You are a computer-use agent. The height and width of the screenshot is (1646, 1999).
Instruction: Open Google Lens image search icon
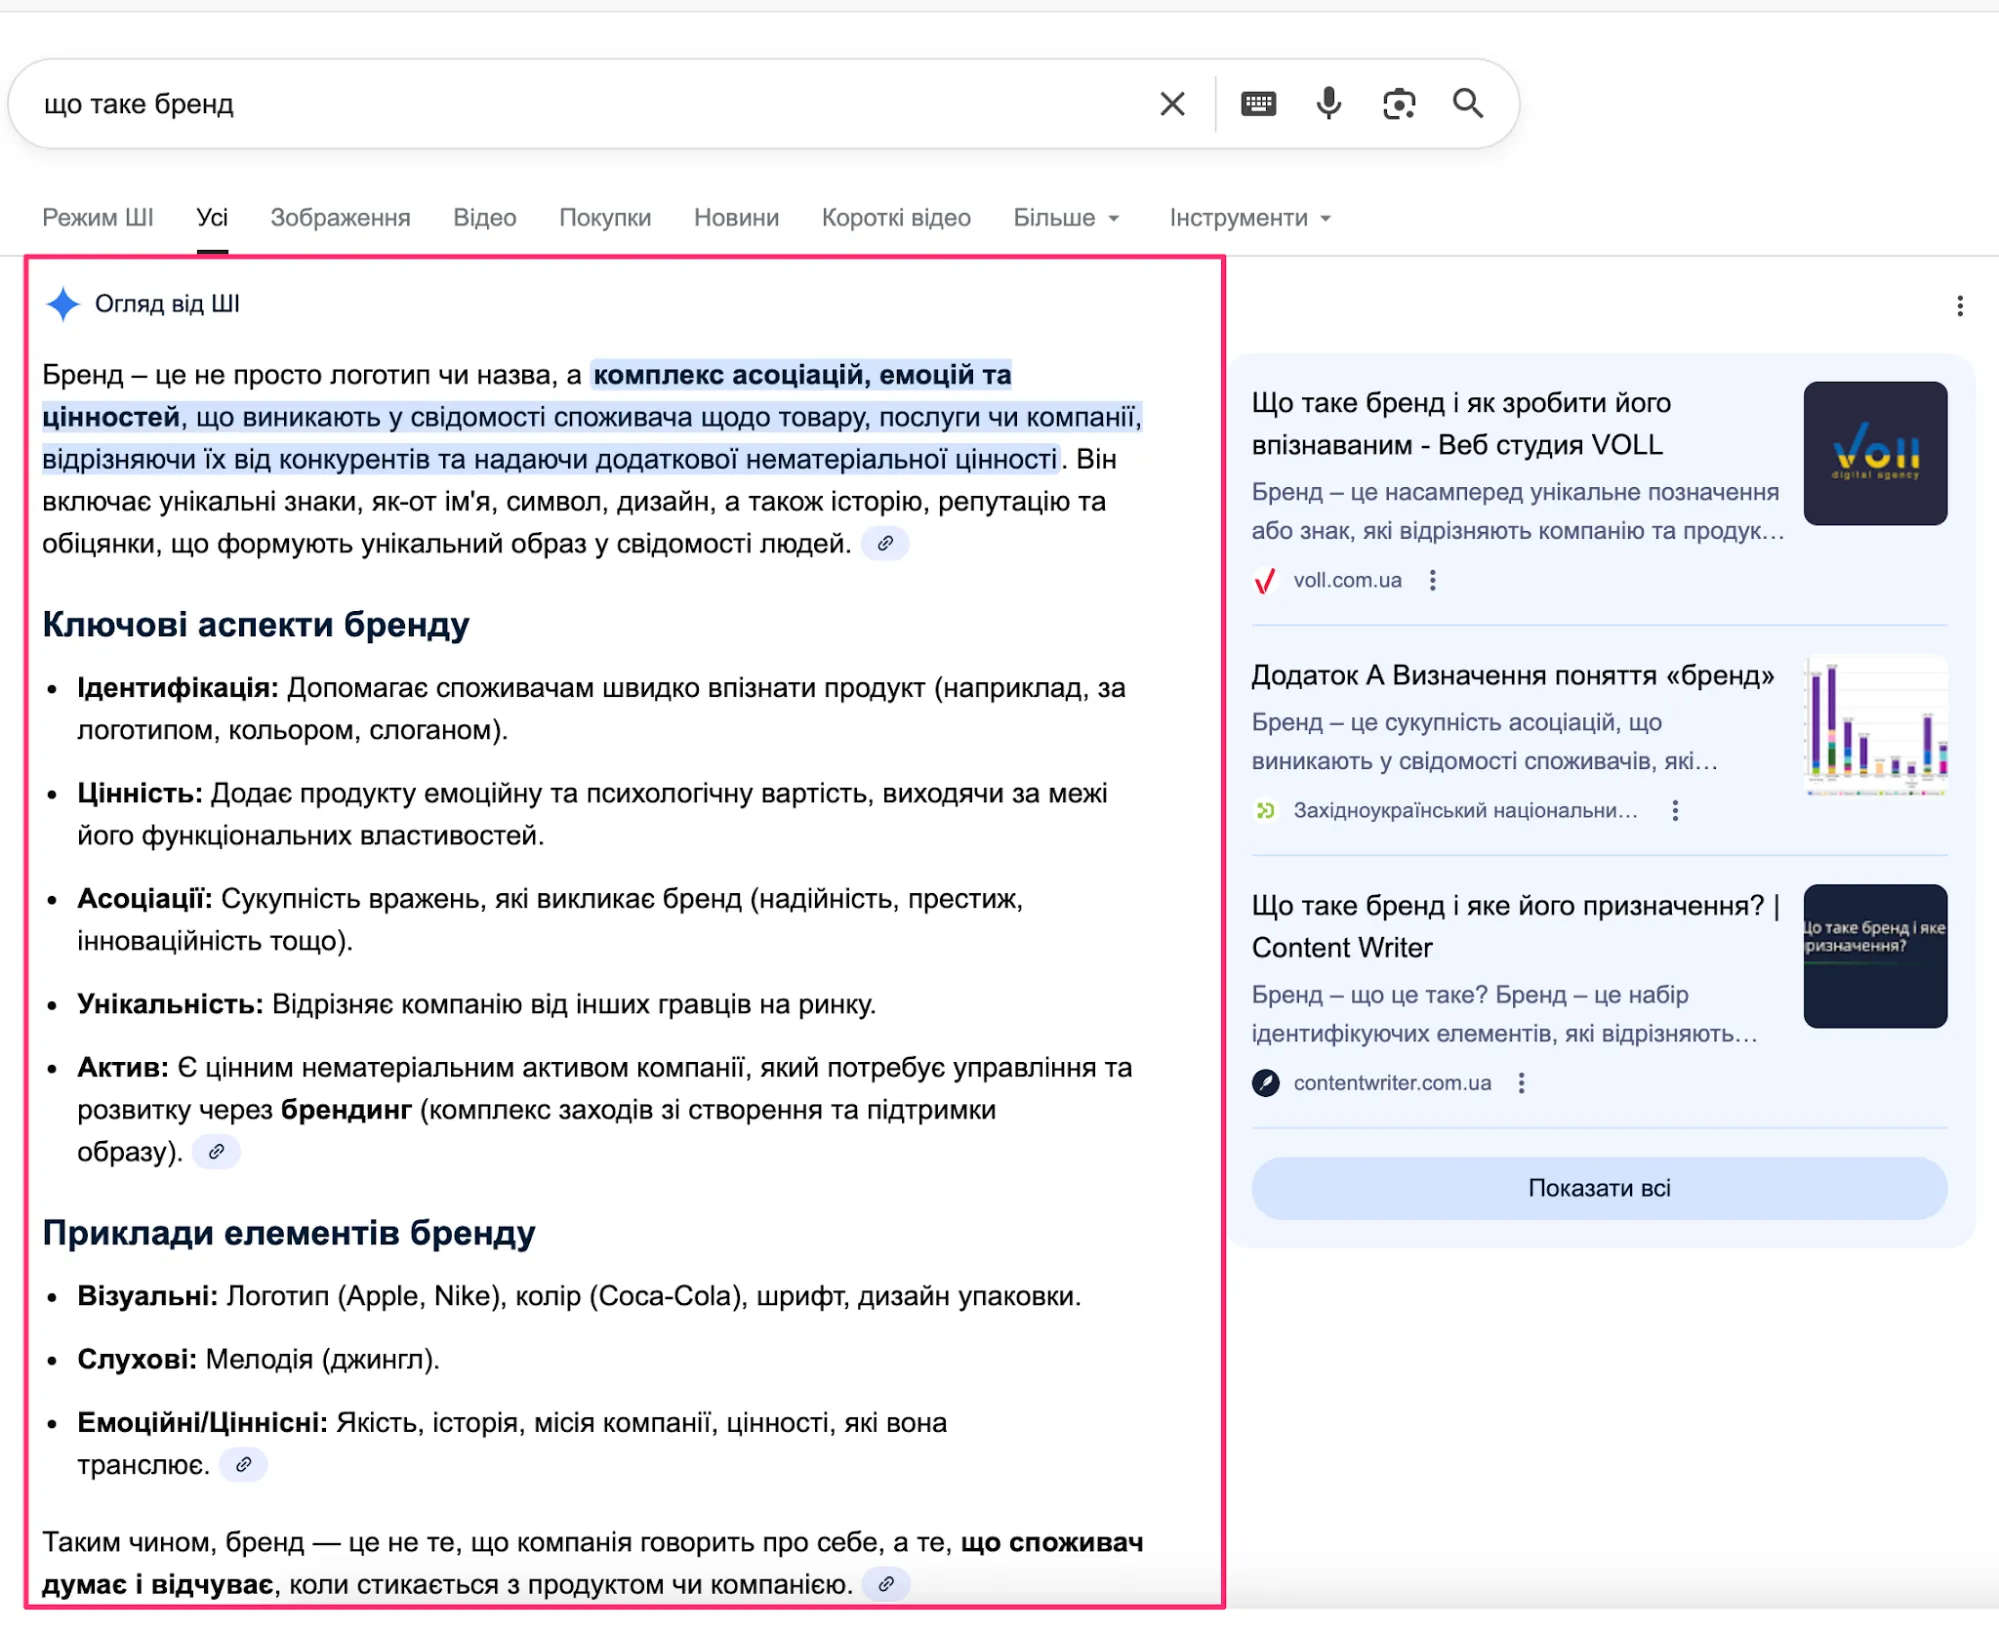[1398, 103]
